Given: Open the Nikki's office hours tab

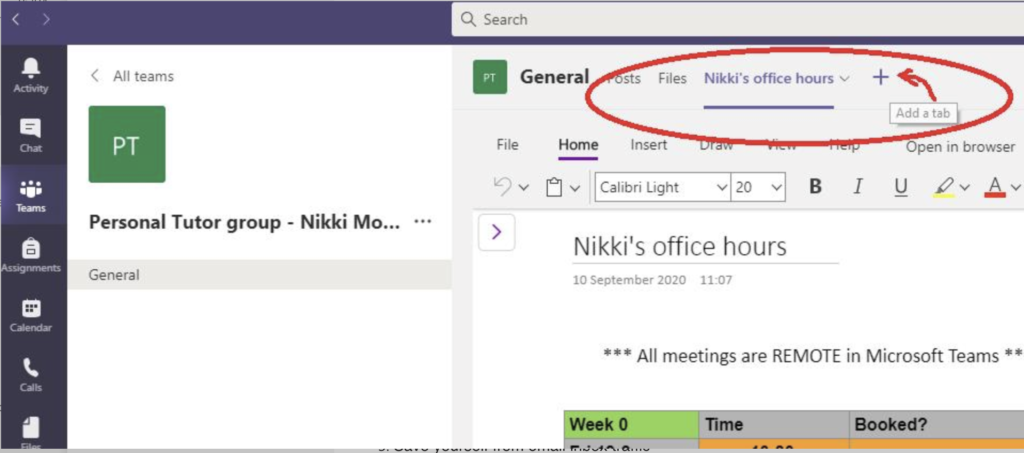Looking at the screenshot, I should point(769,78).
